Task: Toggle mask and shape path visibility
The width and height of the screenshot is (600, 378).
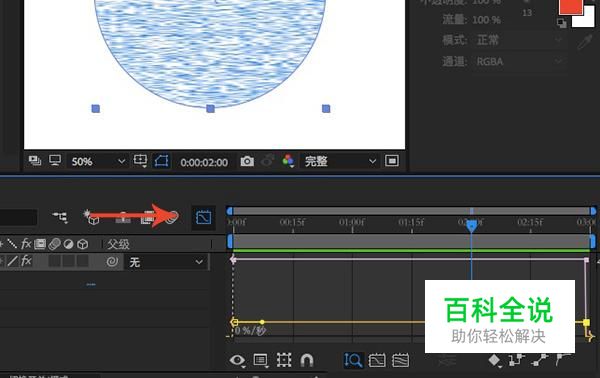Action: tap(161, 161)
